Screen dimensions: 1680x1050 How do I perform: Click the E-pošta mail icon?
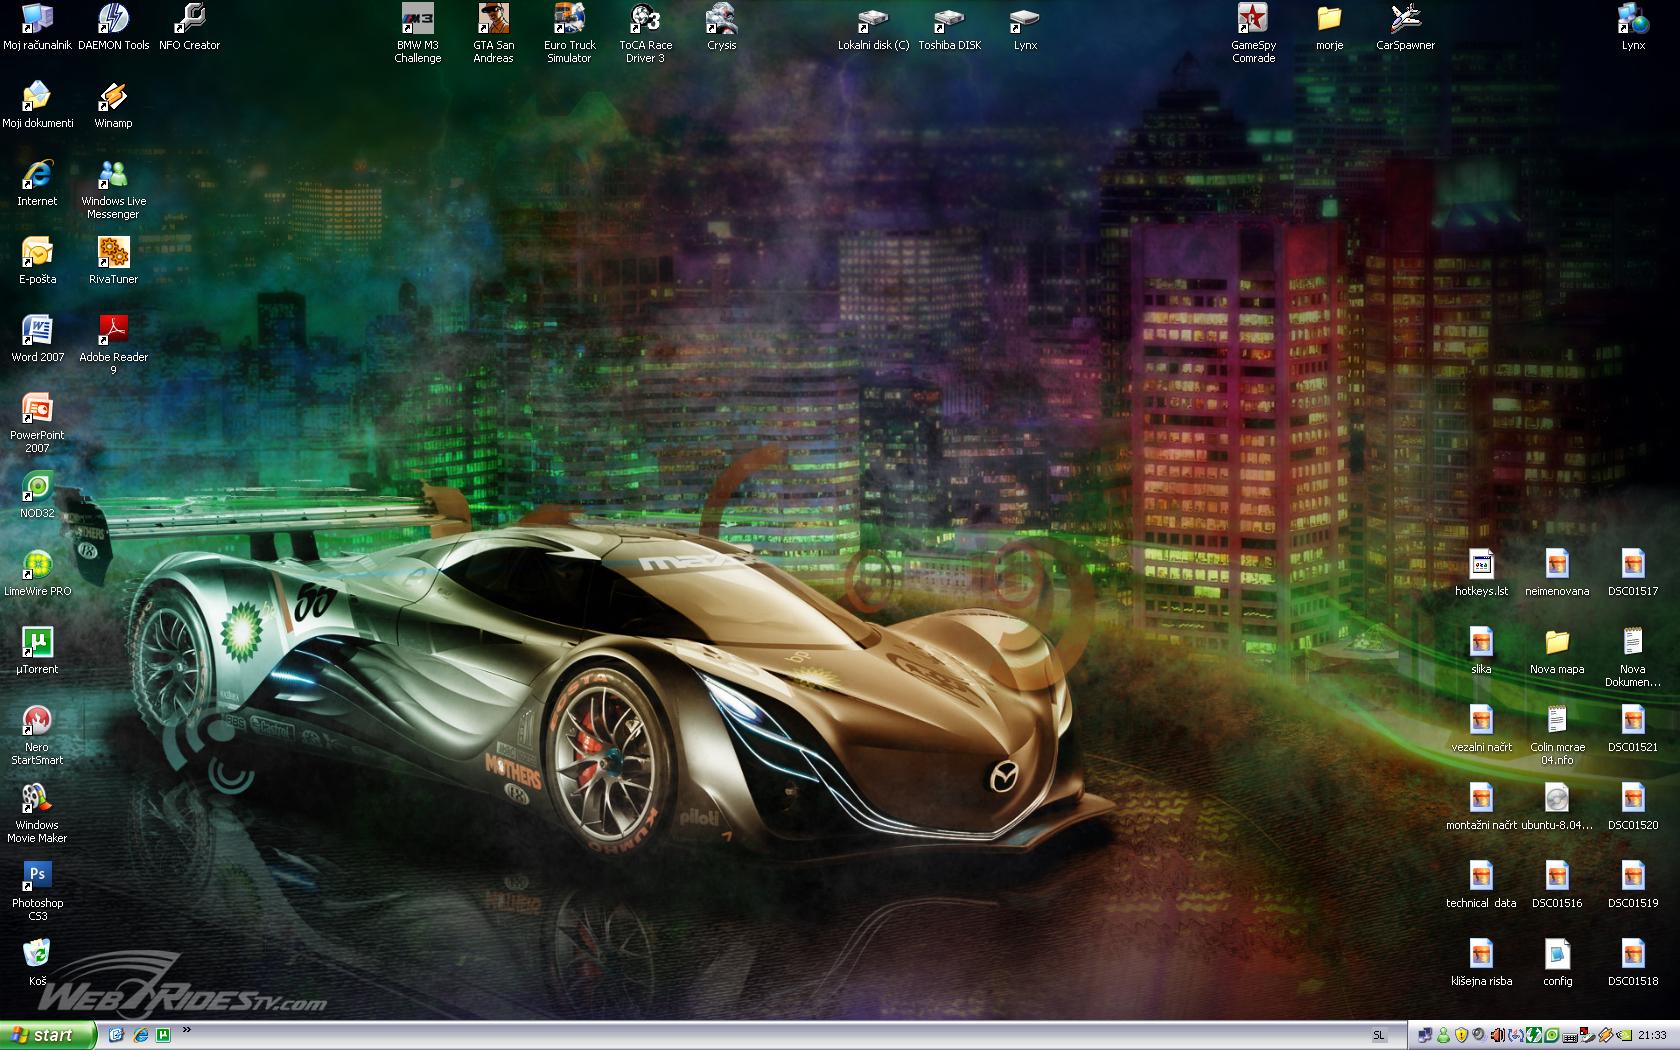pos(37,261)
